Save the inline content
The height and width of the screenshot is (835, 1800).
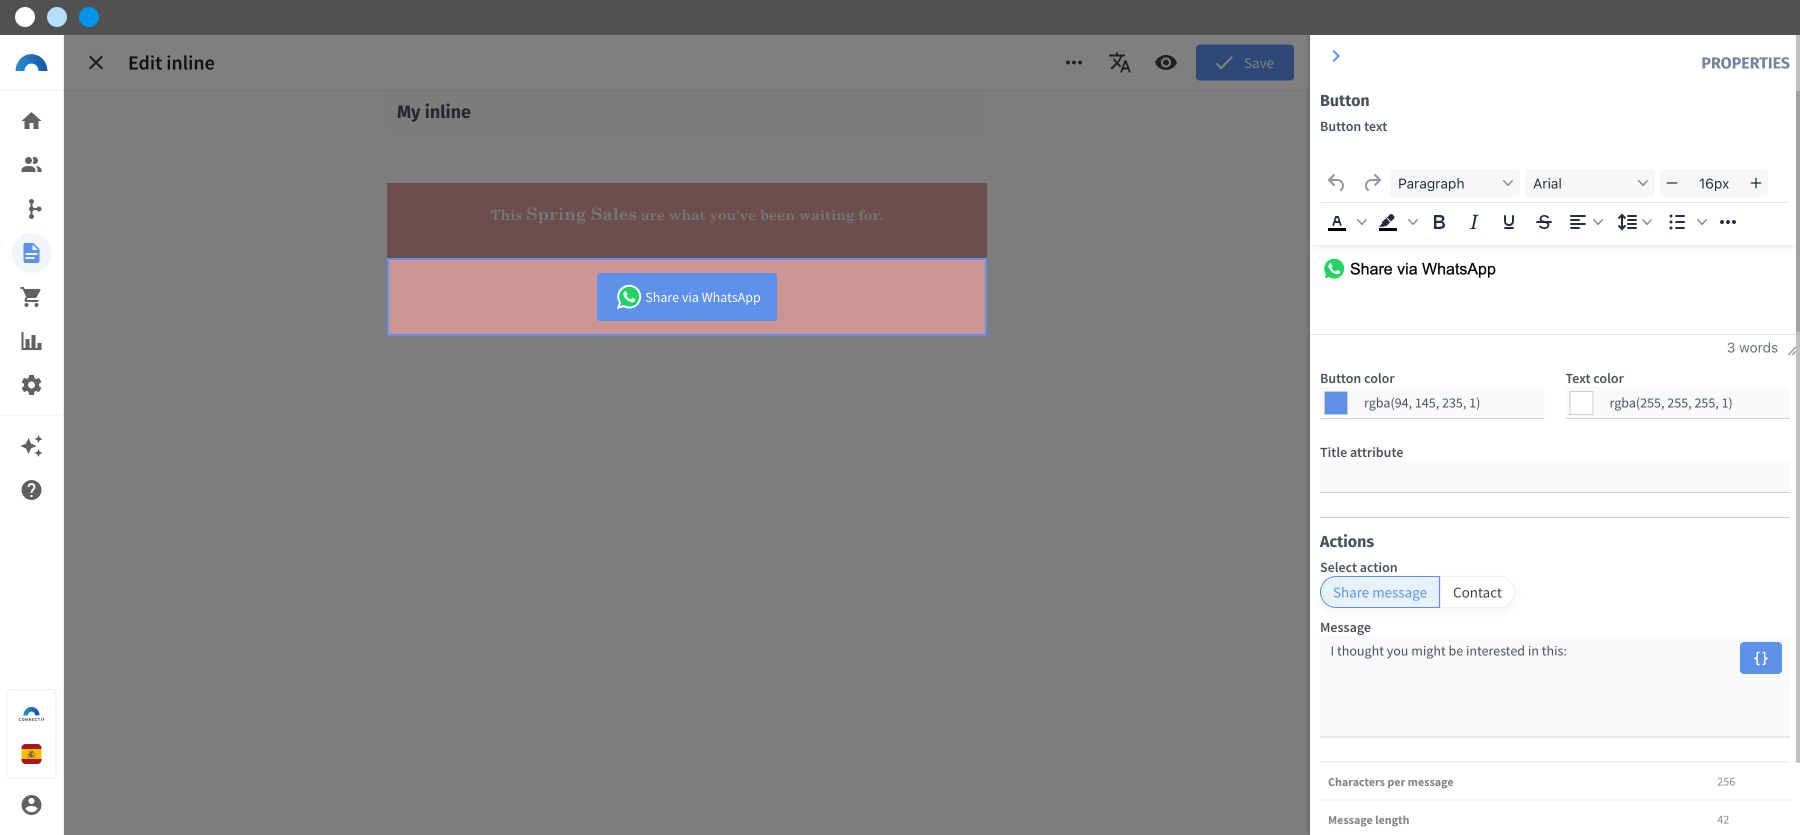[1245, 63]
